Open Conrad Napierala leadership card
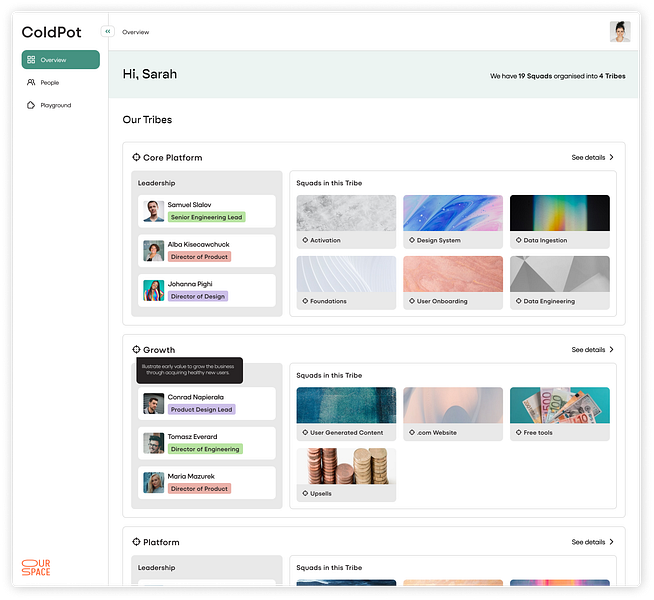This screenshot has height=600, width=654. [x=207, y=403]
